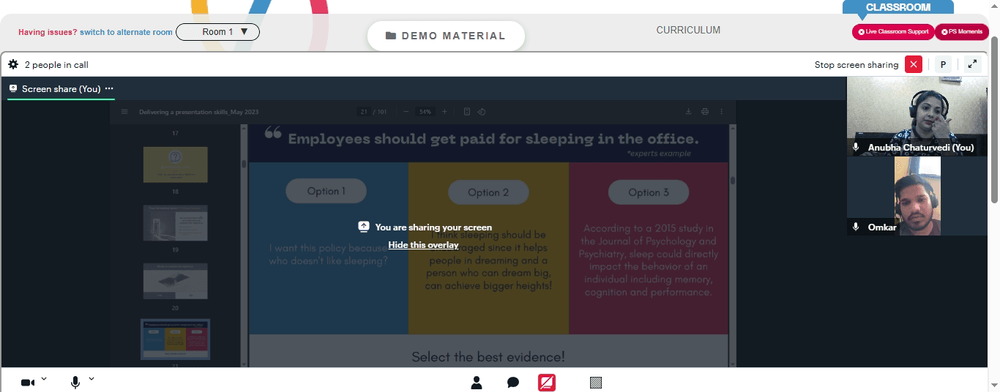Viewport: 1000px width, 392px height.
Task: Click the PDF page number field
Action: point(364,112)
